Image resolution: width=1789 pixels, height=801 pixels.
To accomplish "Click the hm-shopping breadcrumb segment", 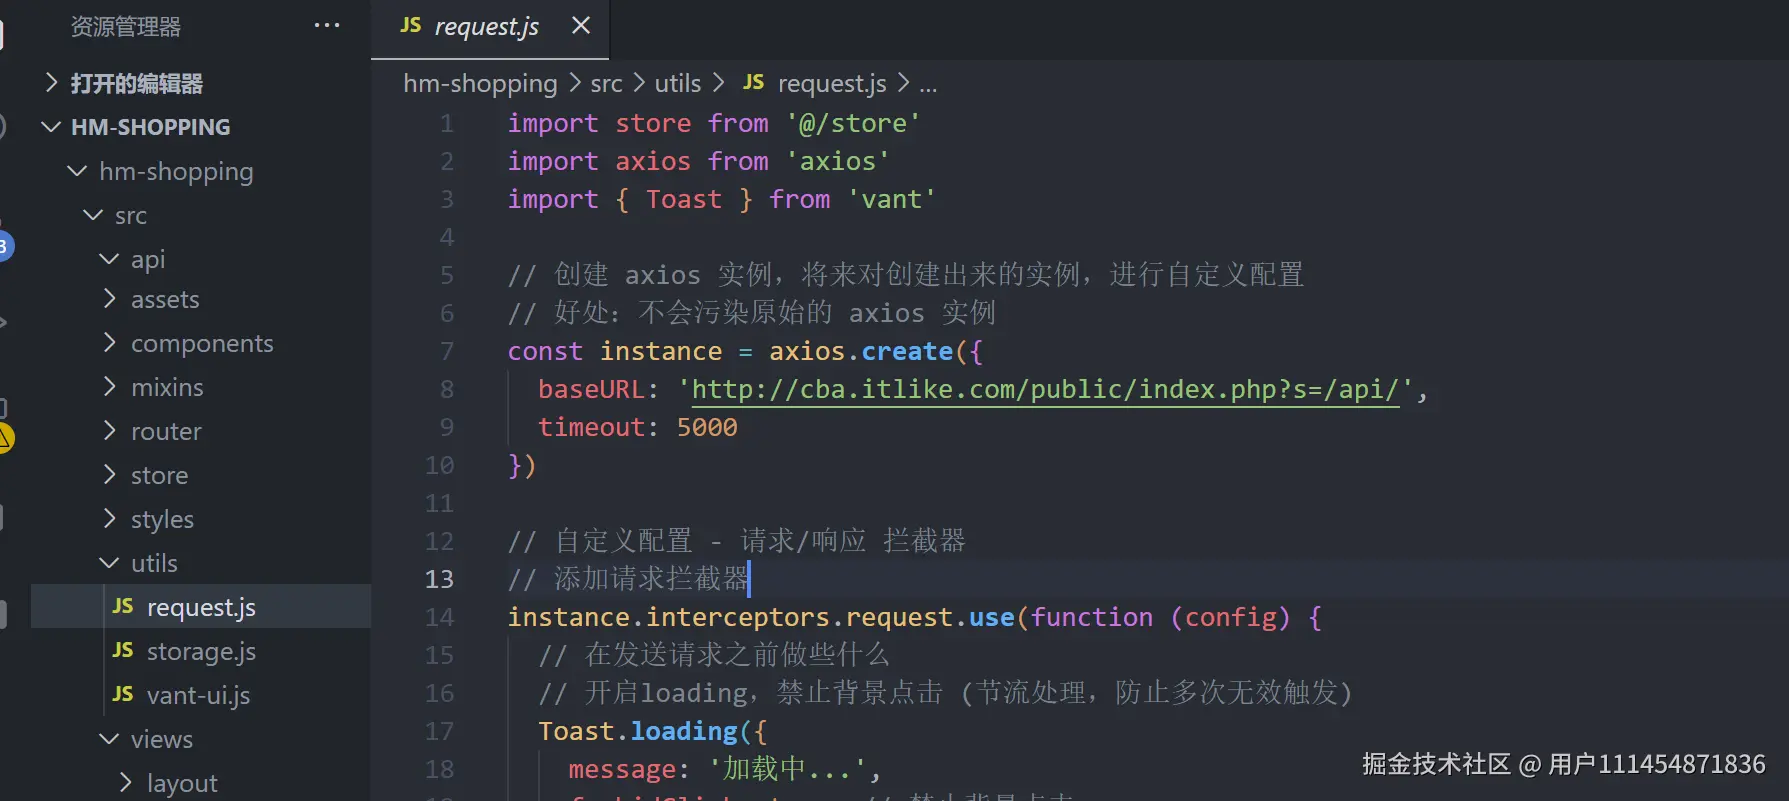I will coord(480,84).
